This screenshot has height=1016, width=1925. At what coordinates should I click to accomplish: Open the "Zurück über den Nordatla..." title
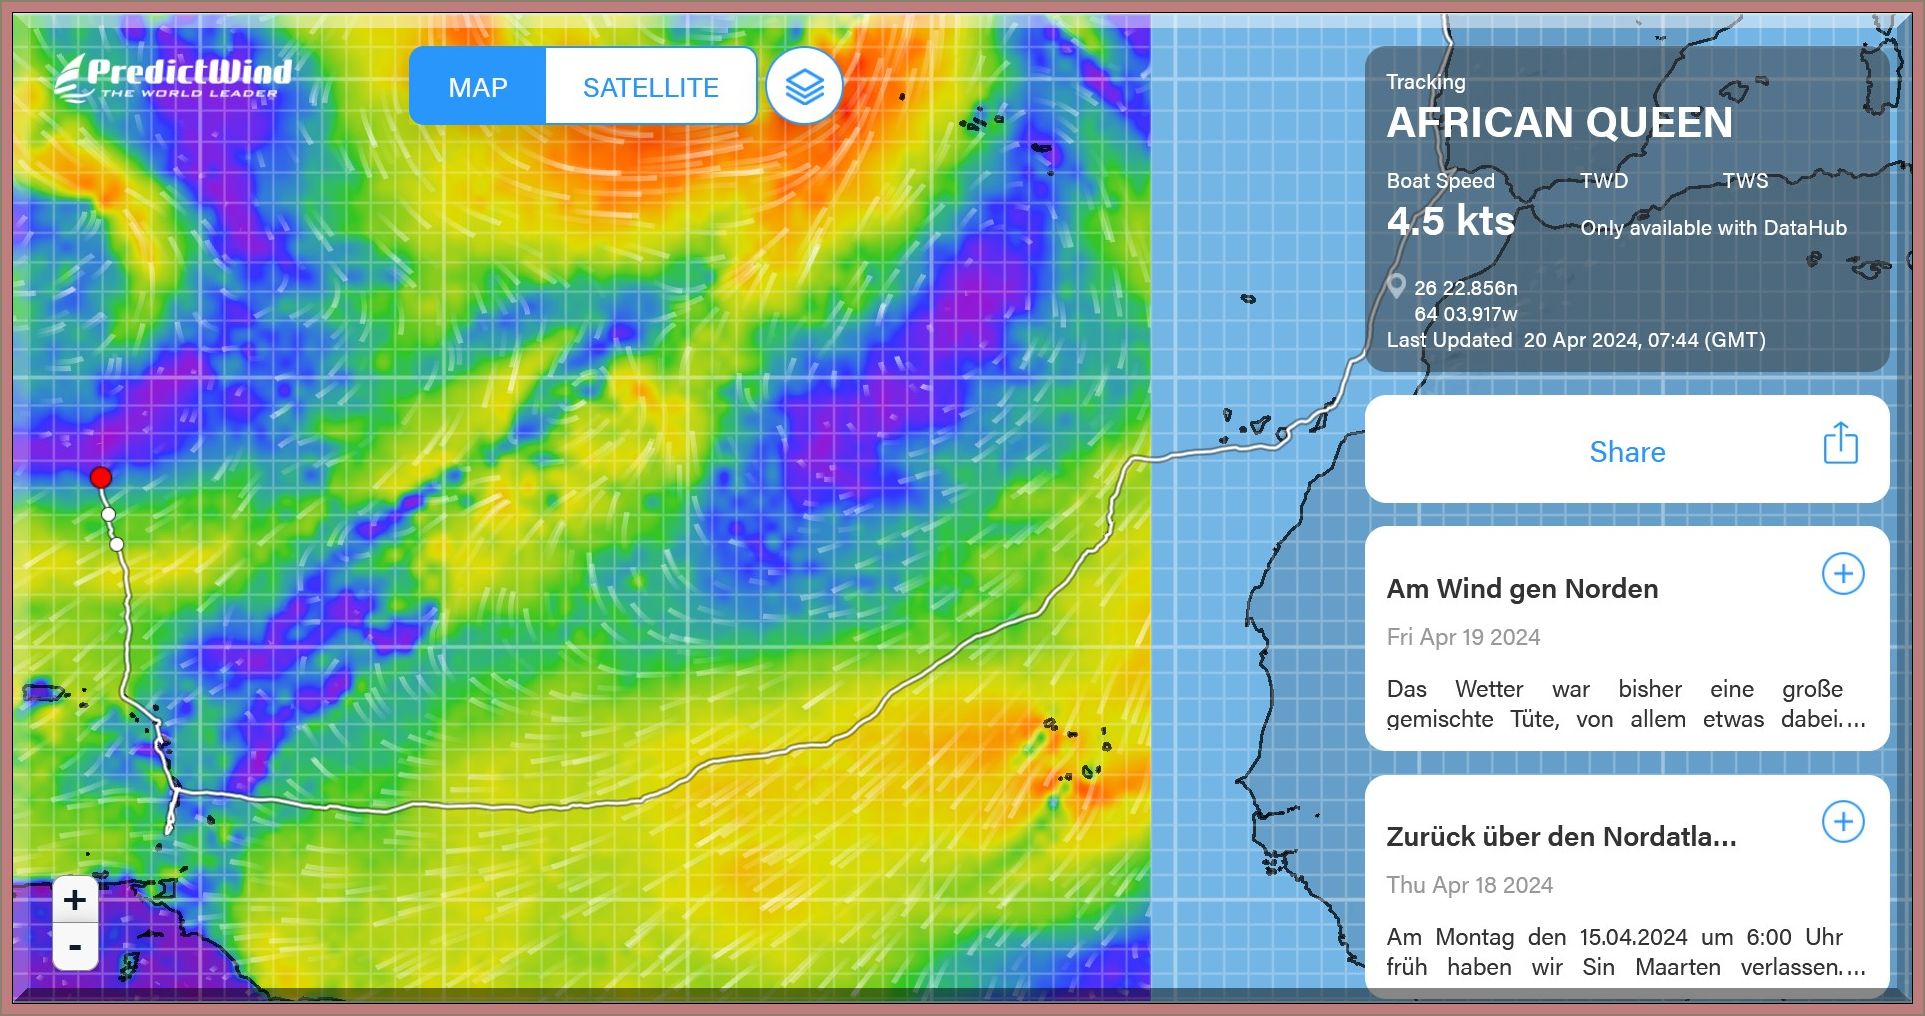[1561, 837]
